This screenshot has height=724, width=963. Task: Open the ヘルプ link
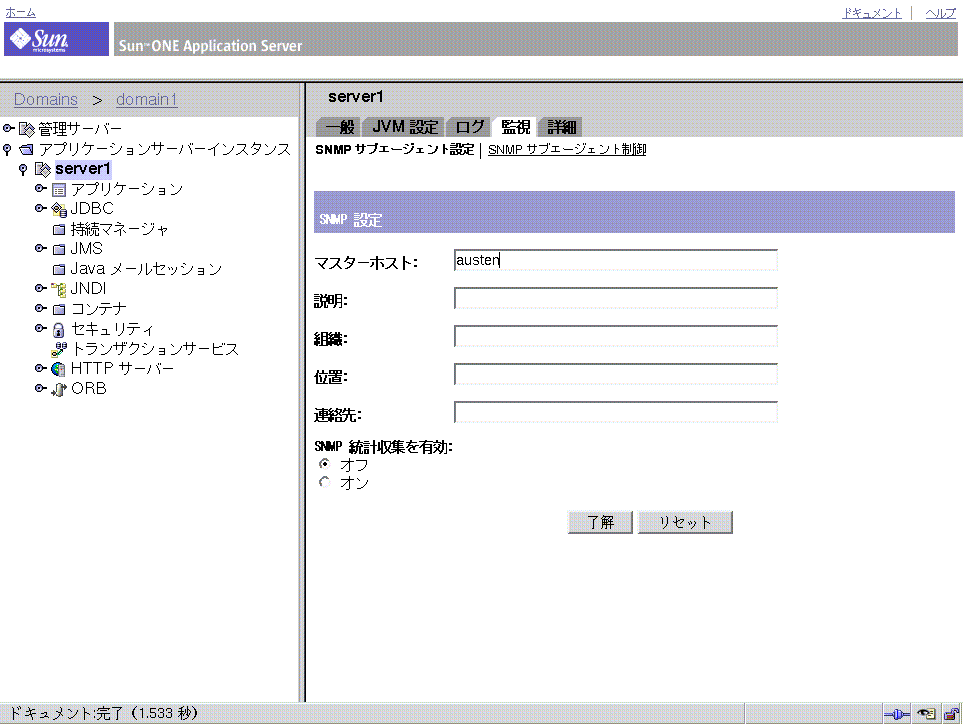tap(940, 13)
